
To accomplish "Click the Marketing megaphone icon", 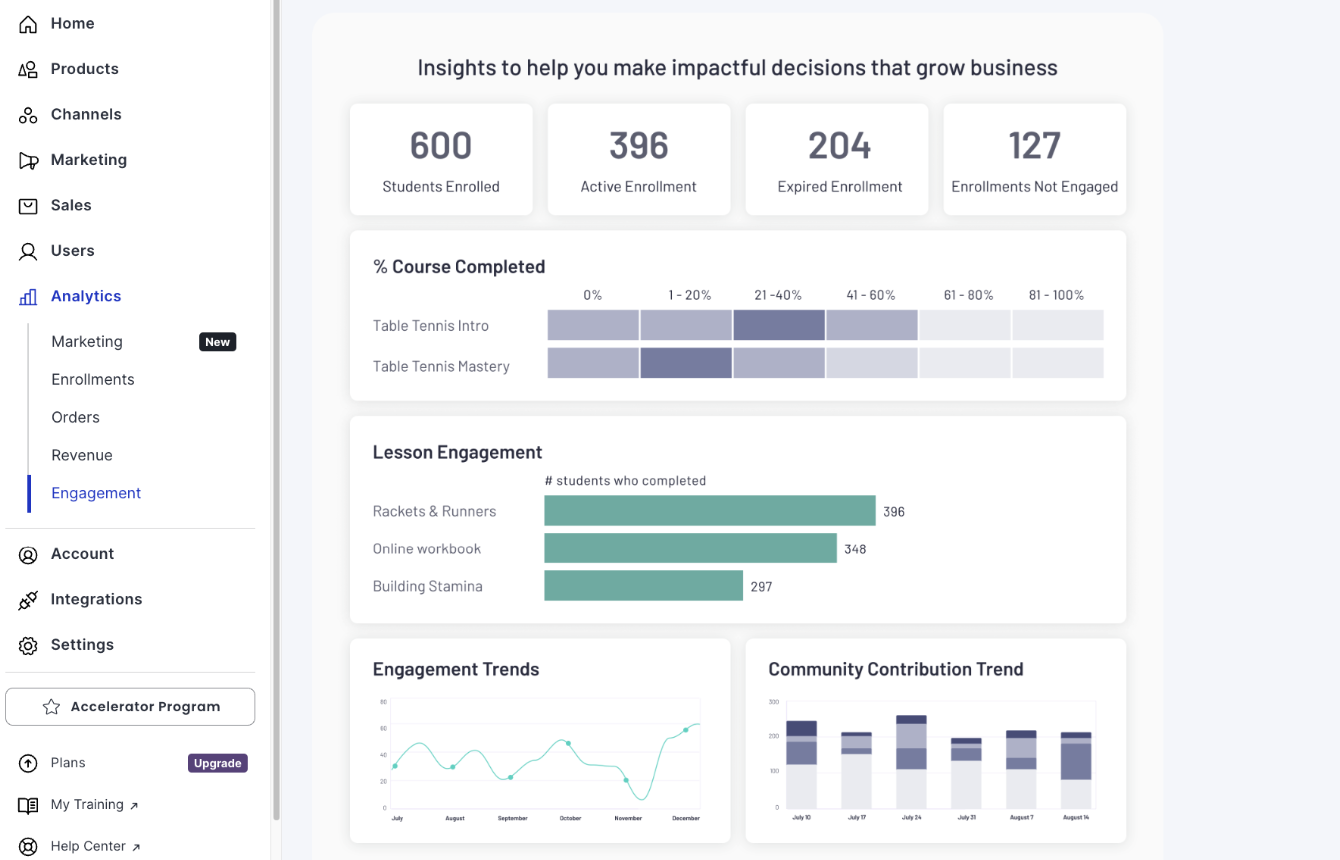I will tap(28, 160).
